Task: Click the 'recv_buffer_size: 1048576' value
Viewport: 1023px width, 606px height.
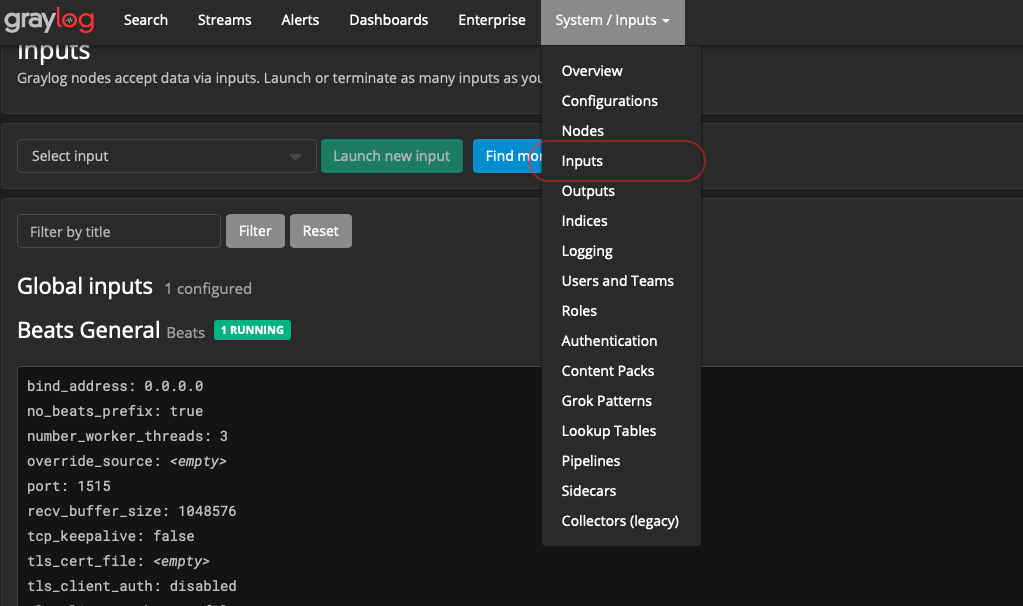Action: pyautogui.click(x=131, y=511)
